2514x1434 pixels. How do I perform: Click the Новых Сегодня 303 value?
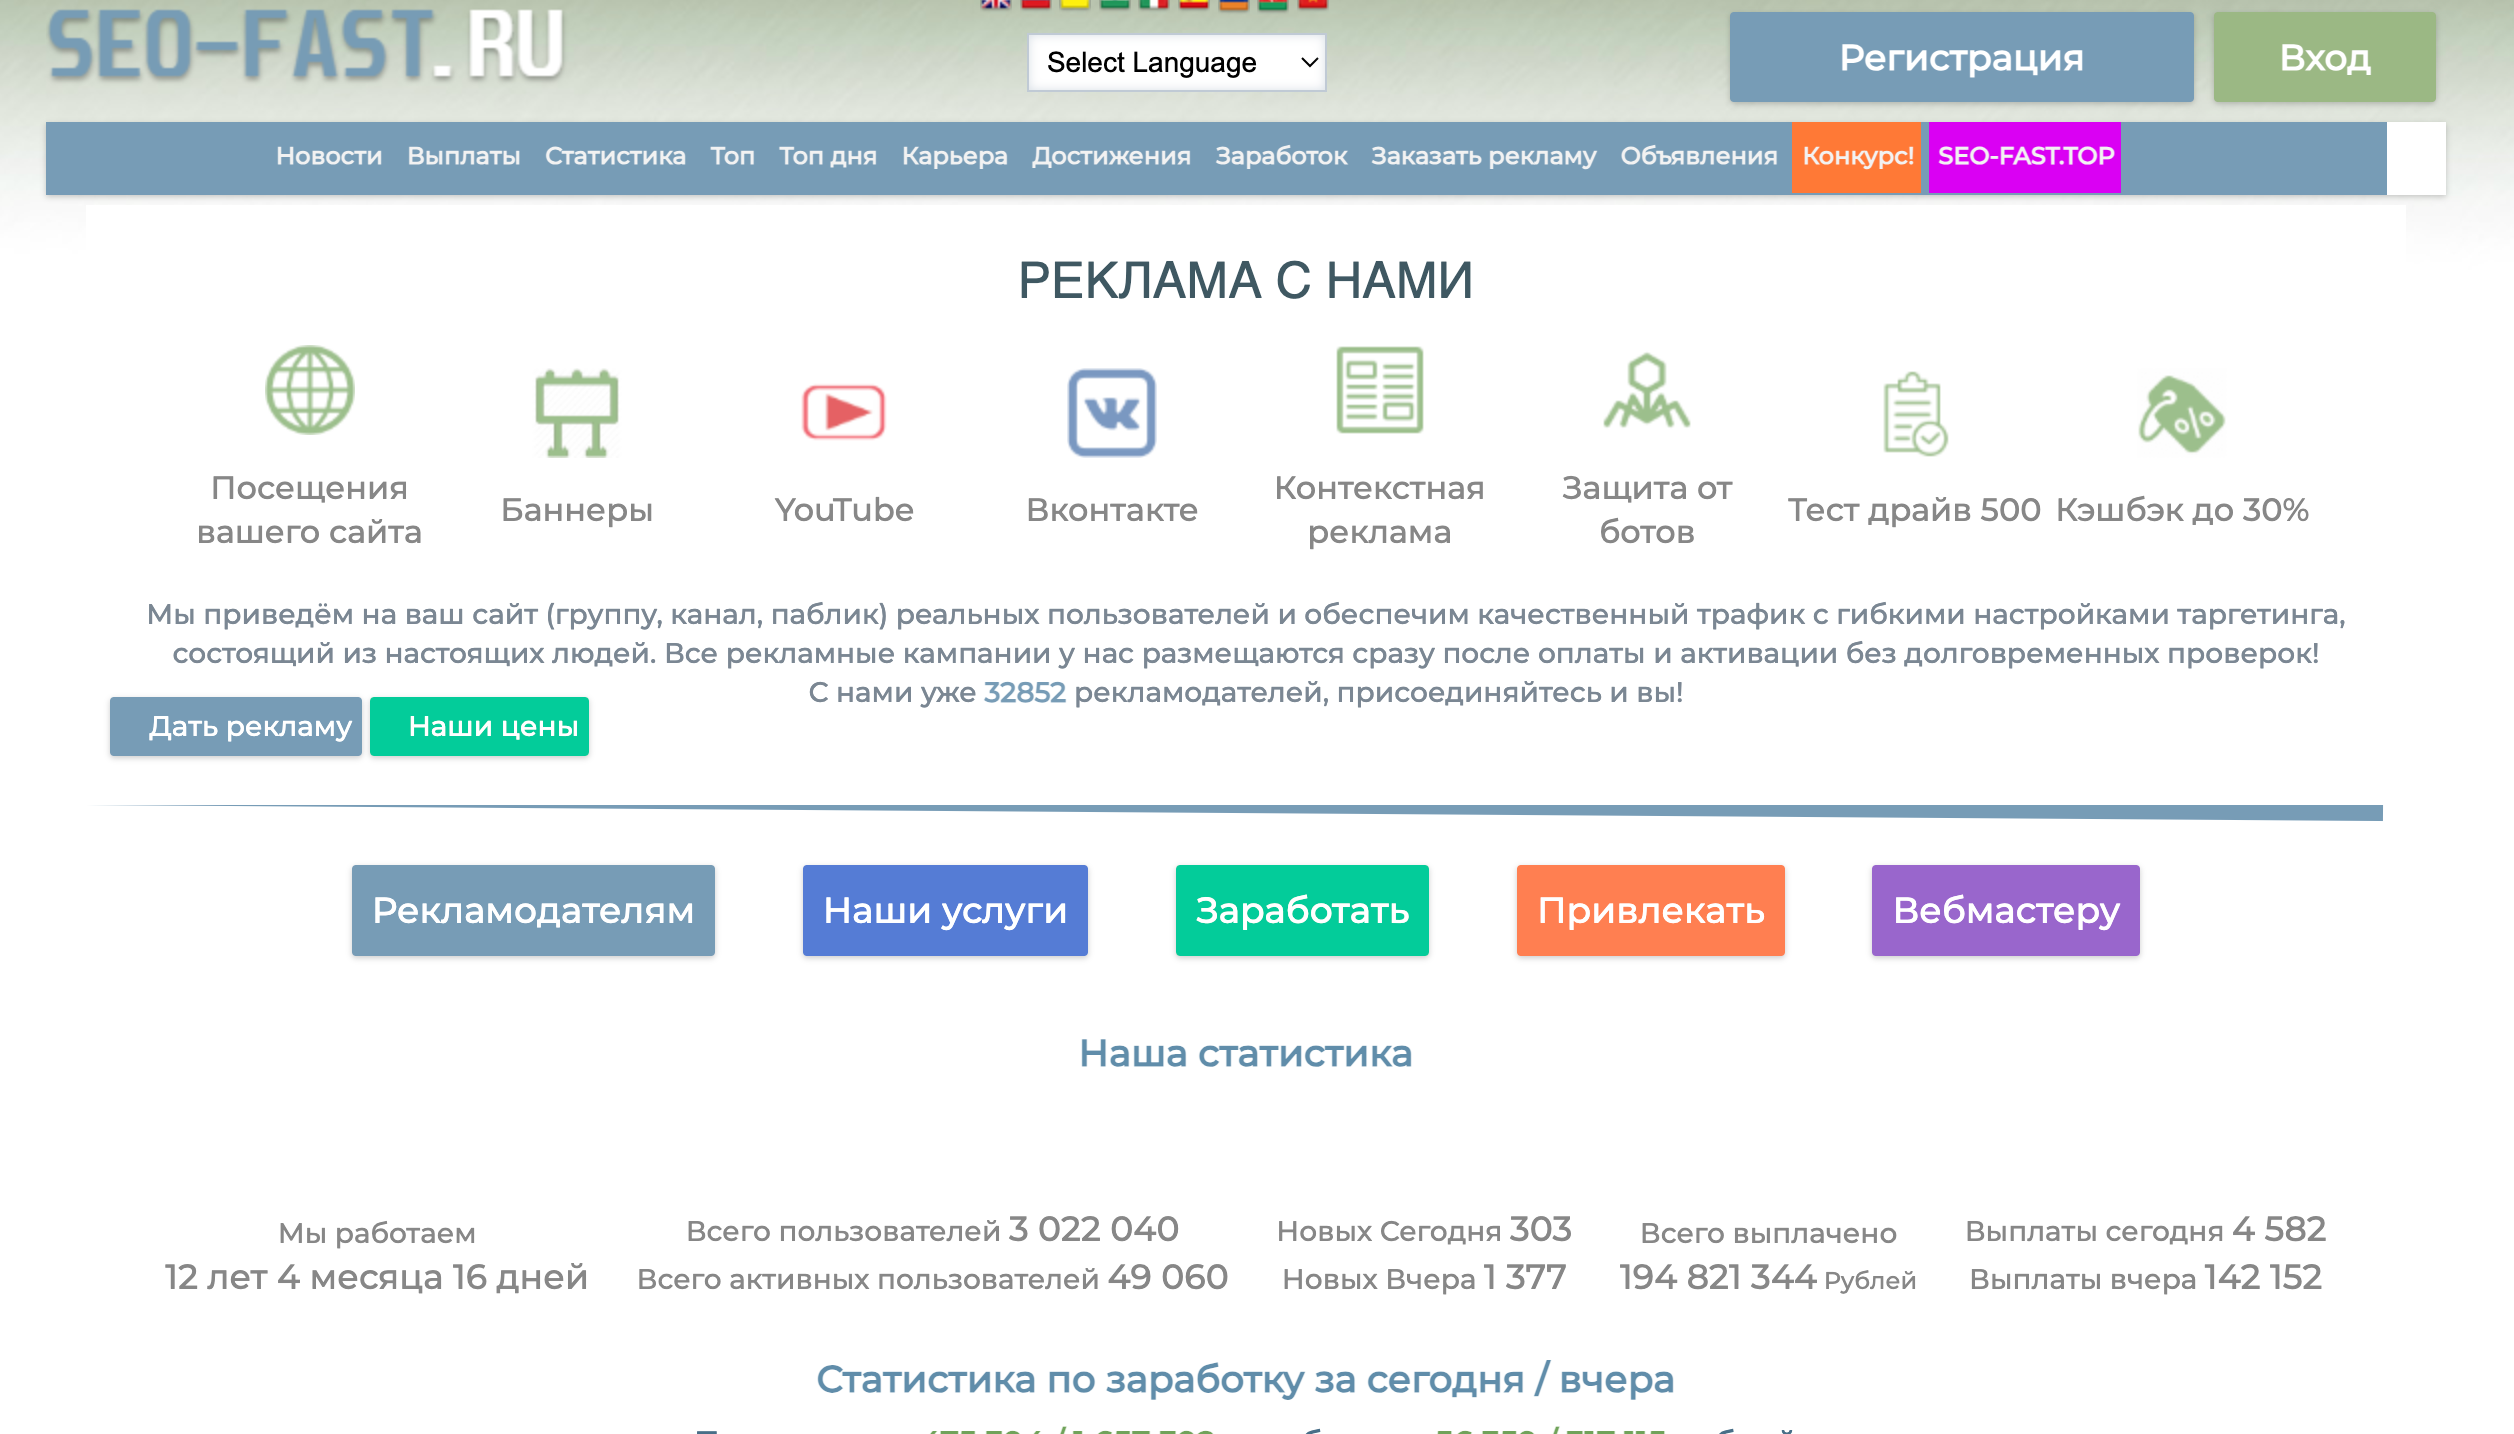coord(1540,1229)
